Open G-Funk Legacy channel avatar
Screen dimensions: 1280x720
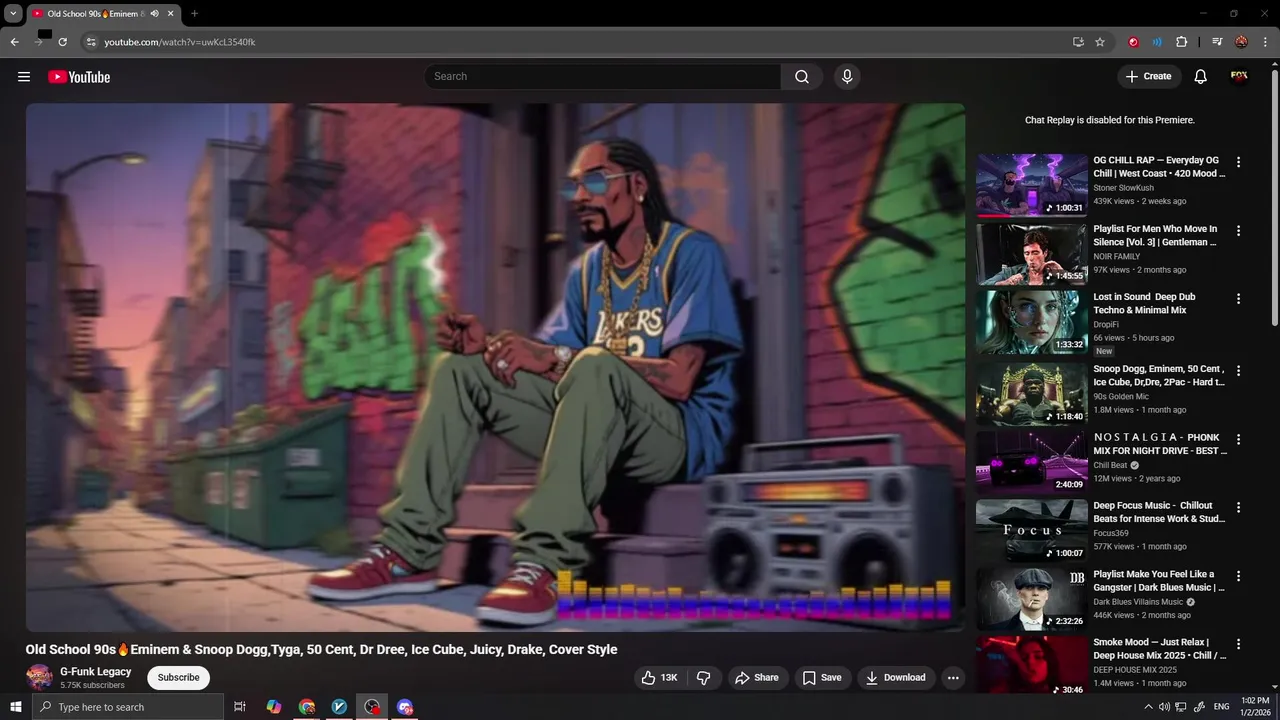click(40, 677)
